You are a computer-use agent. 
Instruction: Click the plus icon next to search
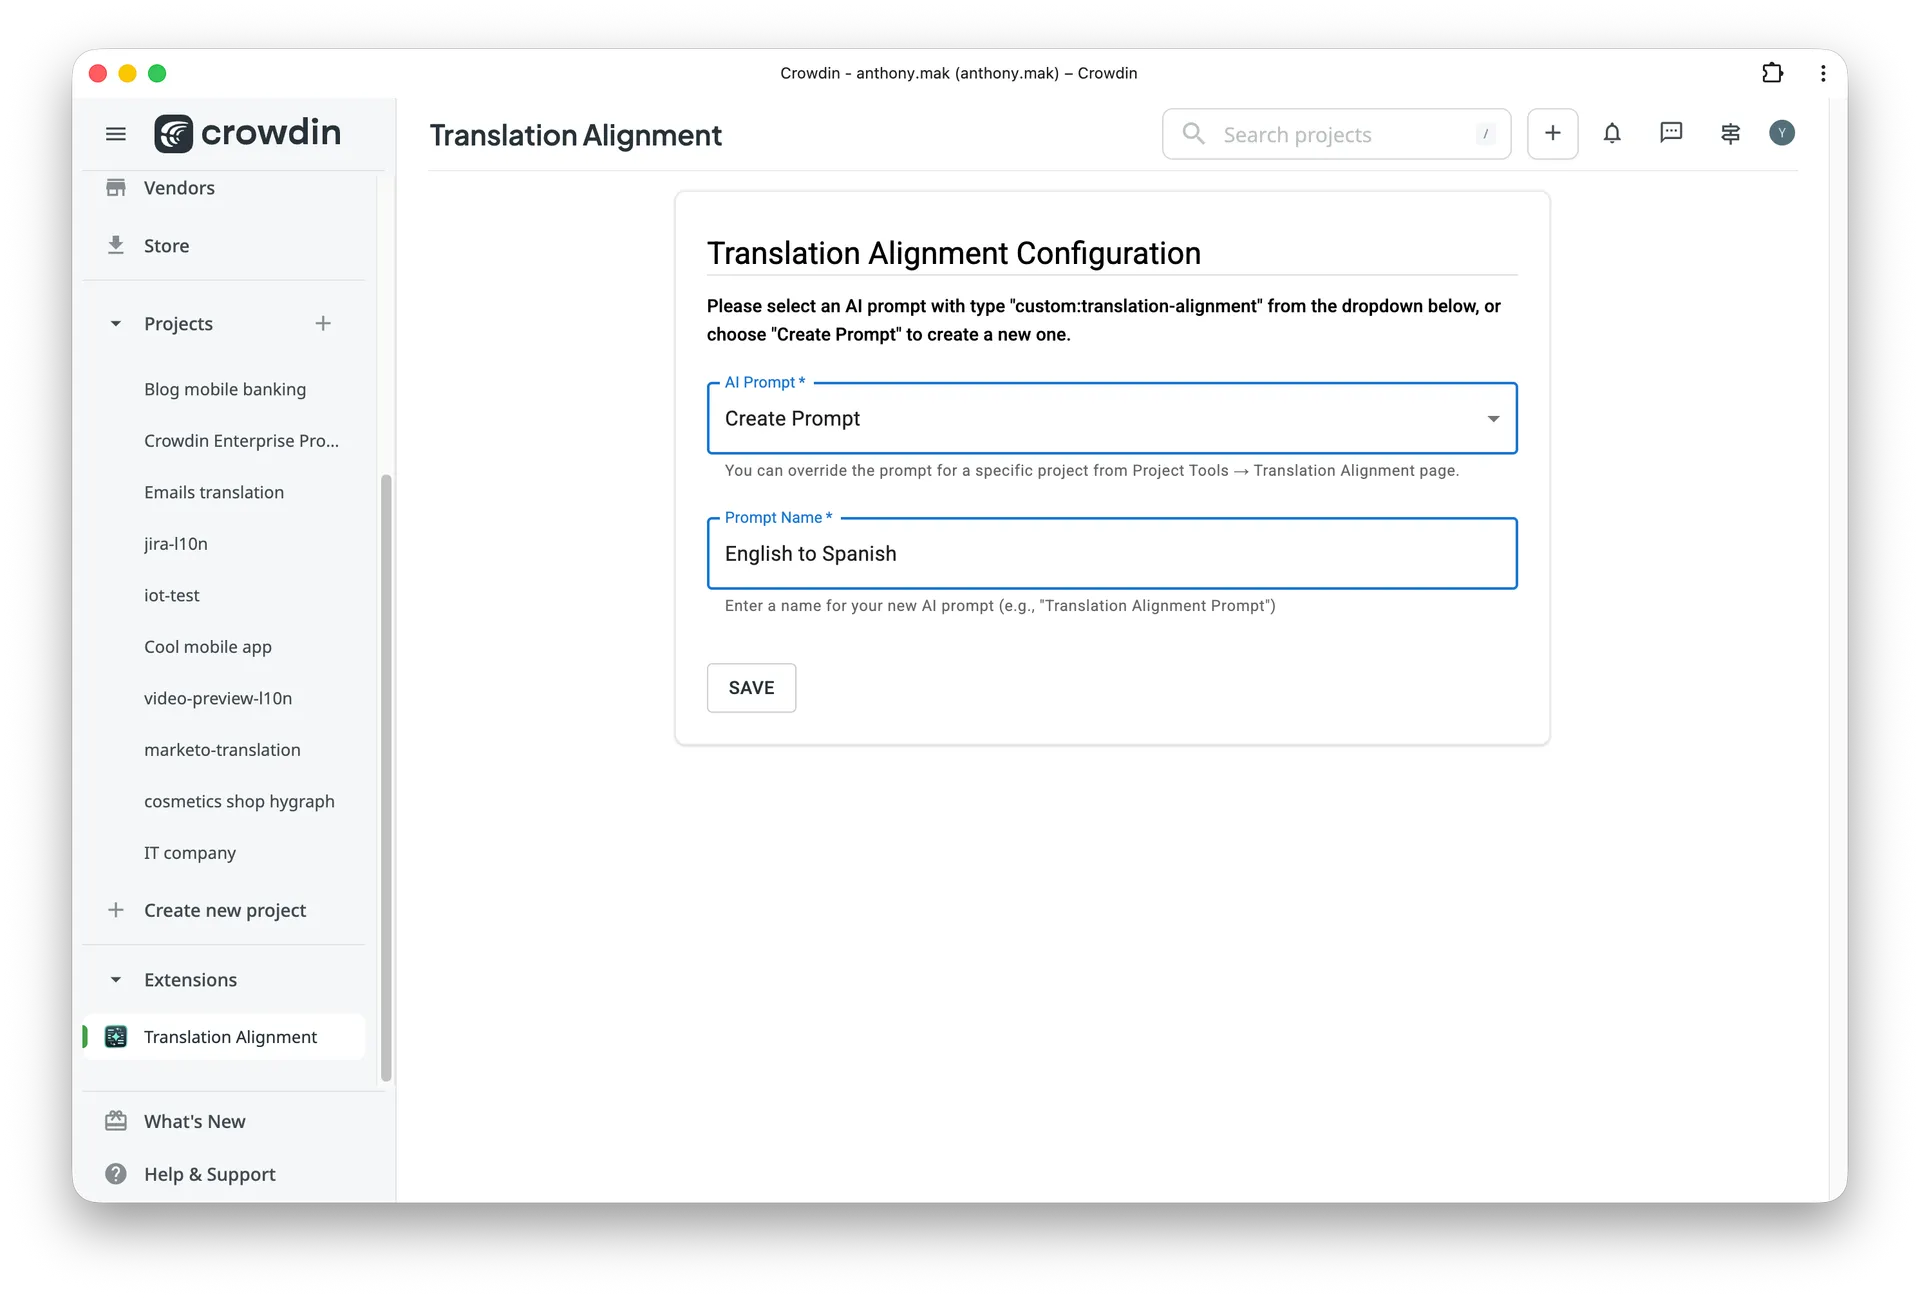point(1551,133)
